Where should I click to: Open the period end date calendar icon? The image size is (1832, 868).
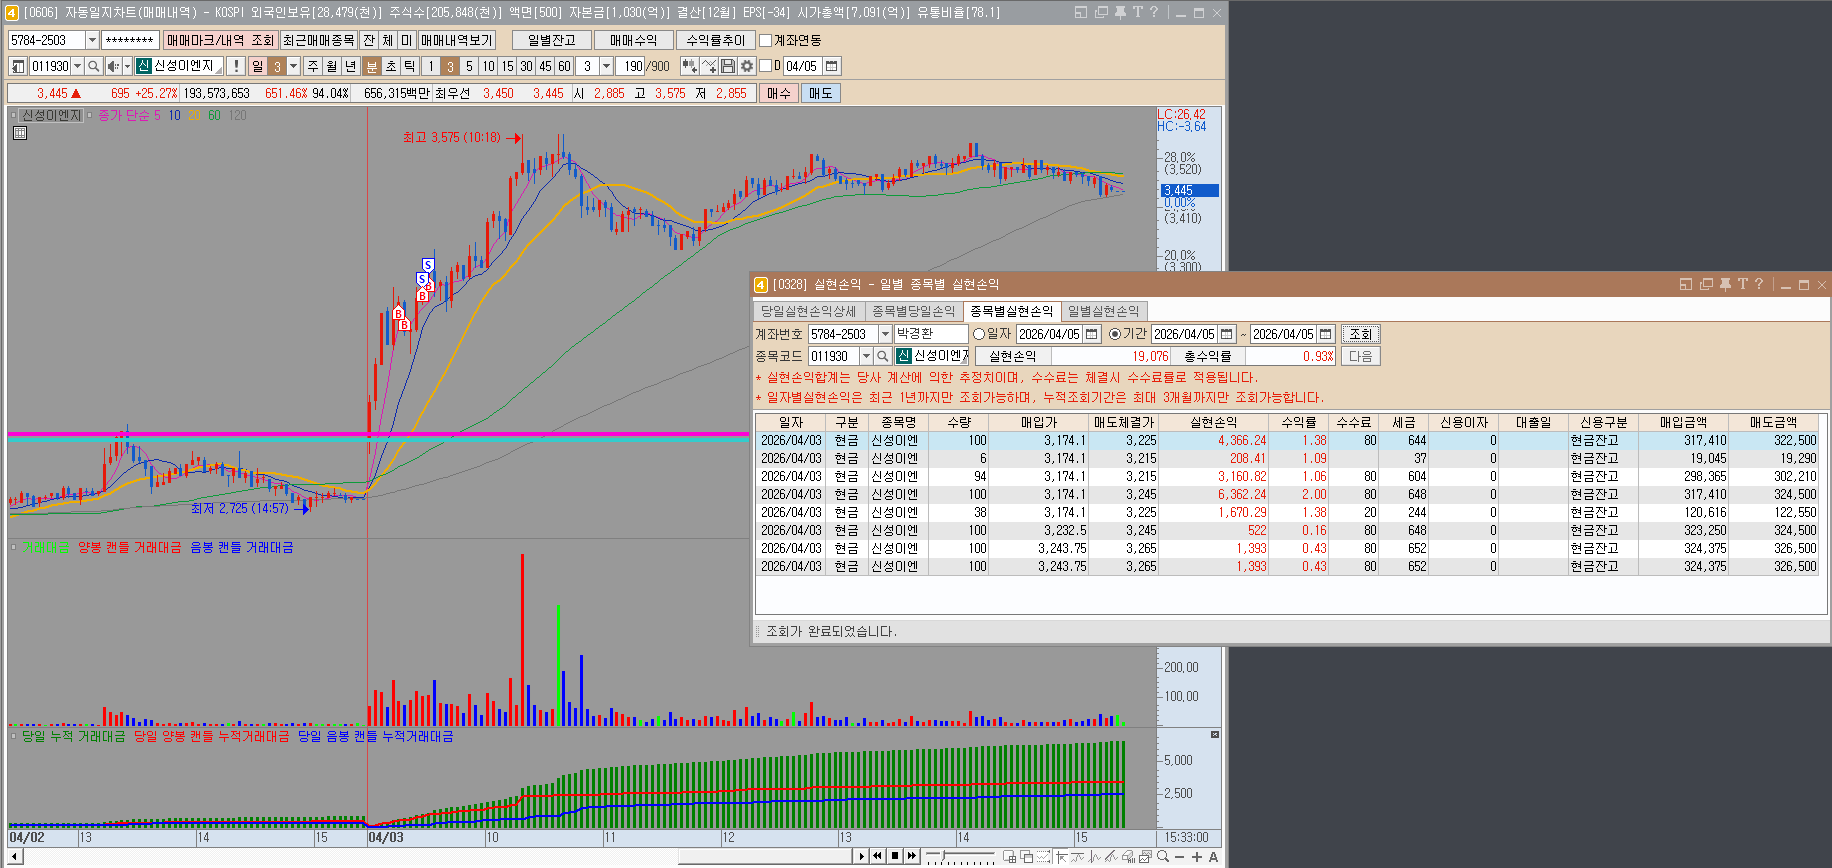(1326, 334)
